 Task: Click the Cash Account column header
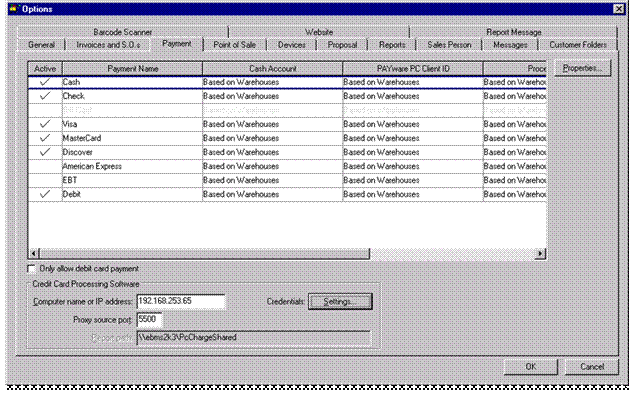(273, 69)
